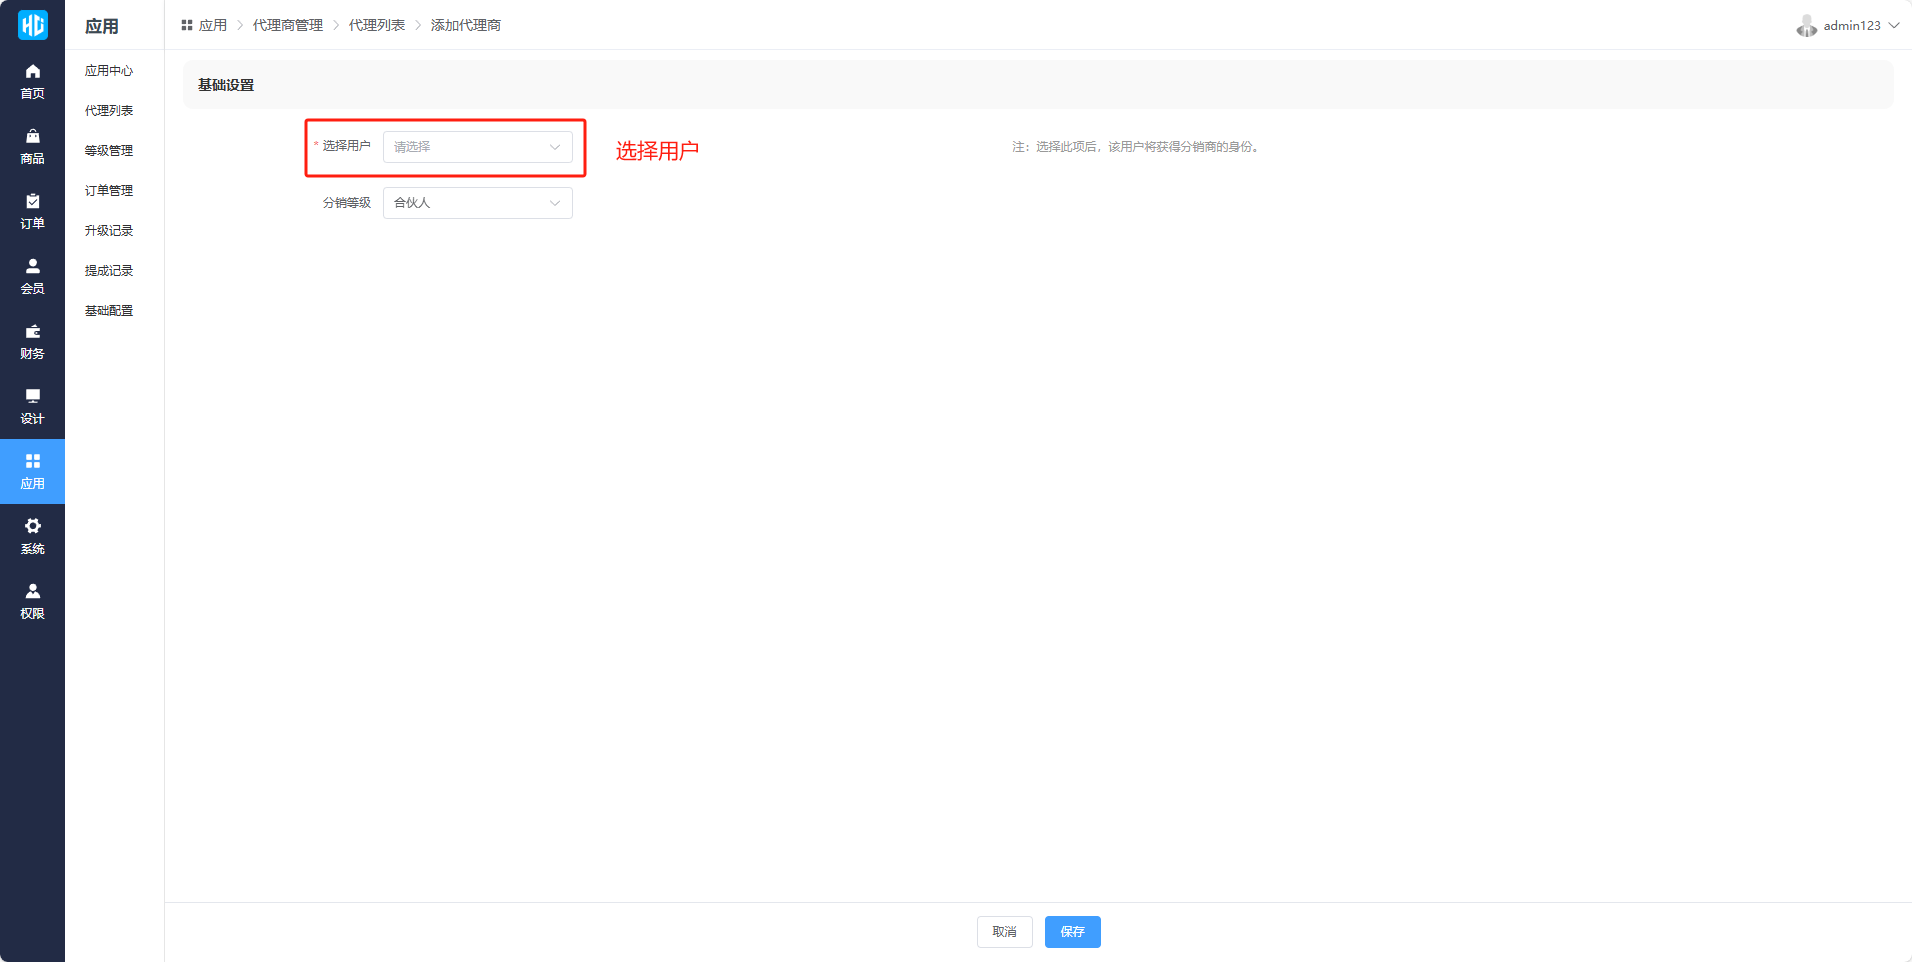Go to 订单管理 submenu item
The height and width of the screenshot is (962, 1912).
[x=108, y=191]
